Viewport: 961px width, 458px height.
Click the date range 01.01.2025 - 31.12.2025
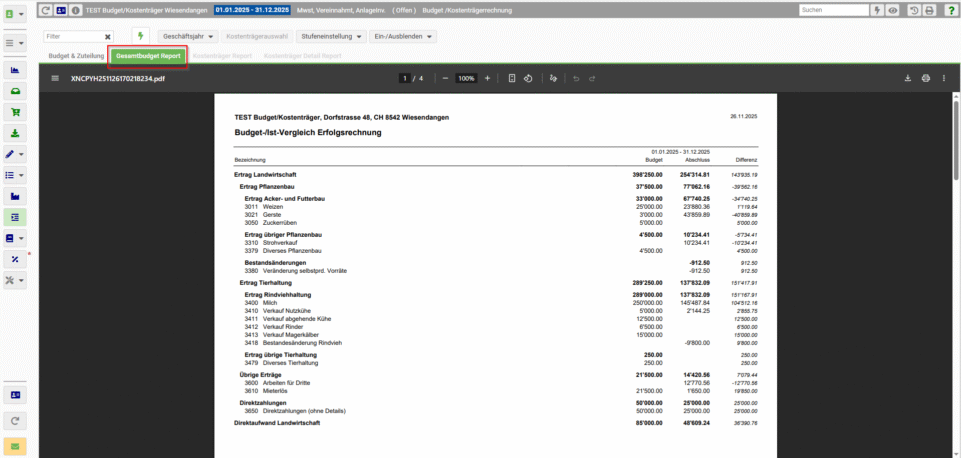point(253,10)
